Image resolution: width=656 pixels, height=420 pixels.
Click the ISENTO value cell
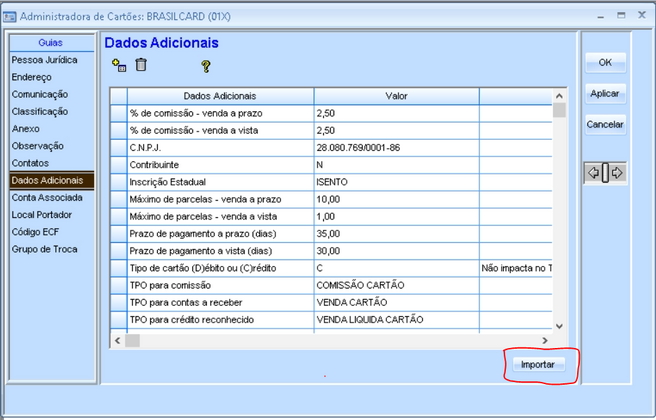click(x=396, y=182)
